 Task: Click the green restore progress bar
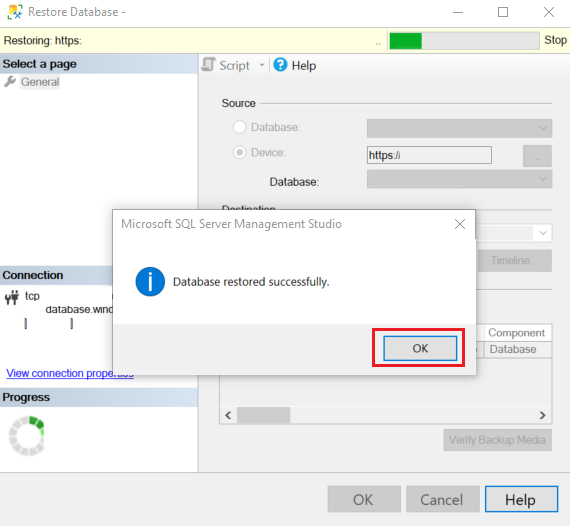[464, 40]
